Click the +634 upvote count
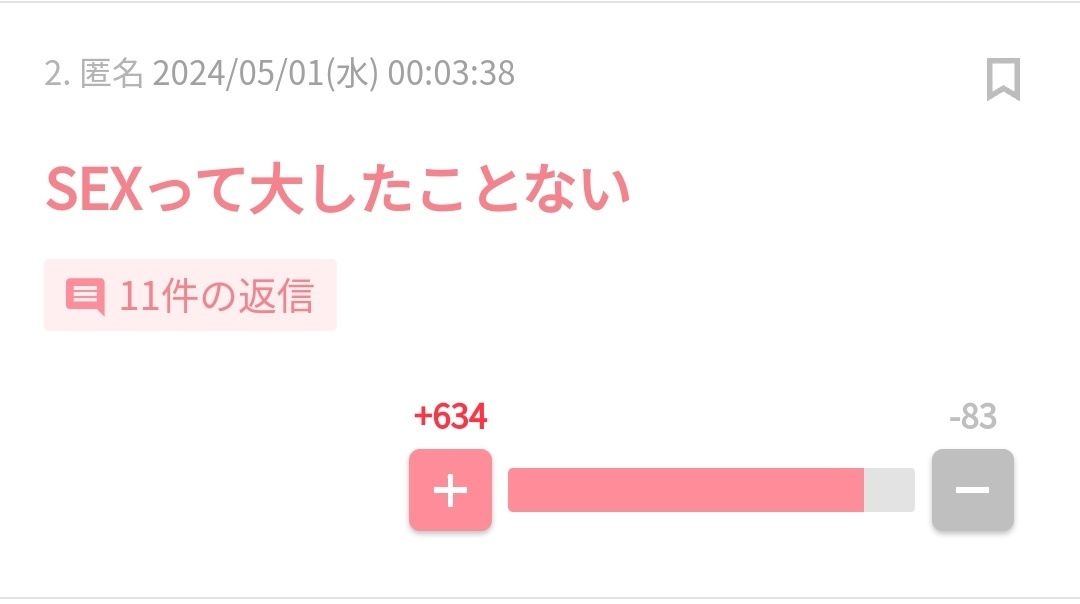1080x604 pixels. click(x=450, y=416)
